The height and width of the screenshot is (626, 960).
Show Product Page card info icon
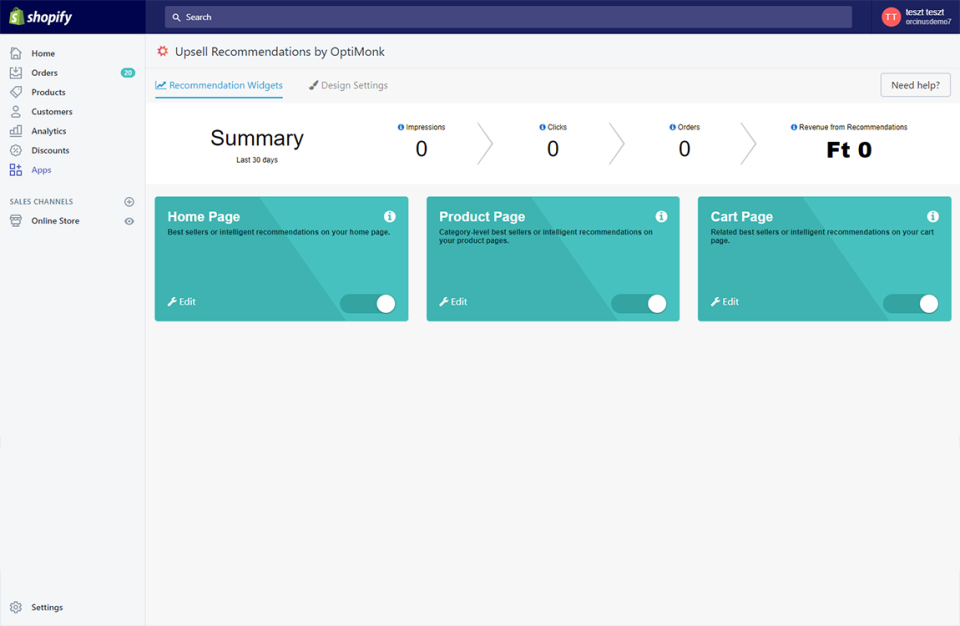(x=661, y=216)
